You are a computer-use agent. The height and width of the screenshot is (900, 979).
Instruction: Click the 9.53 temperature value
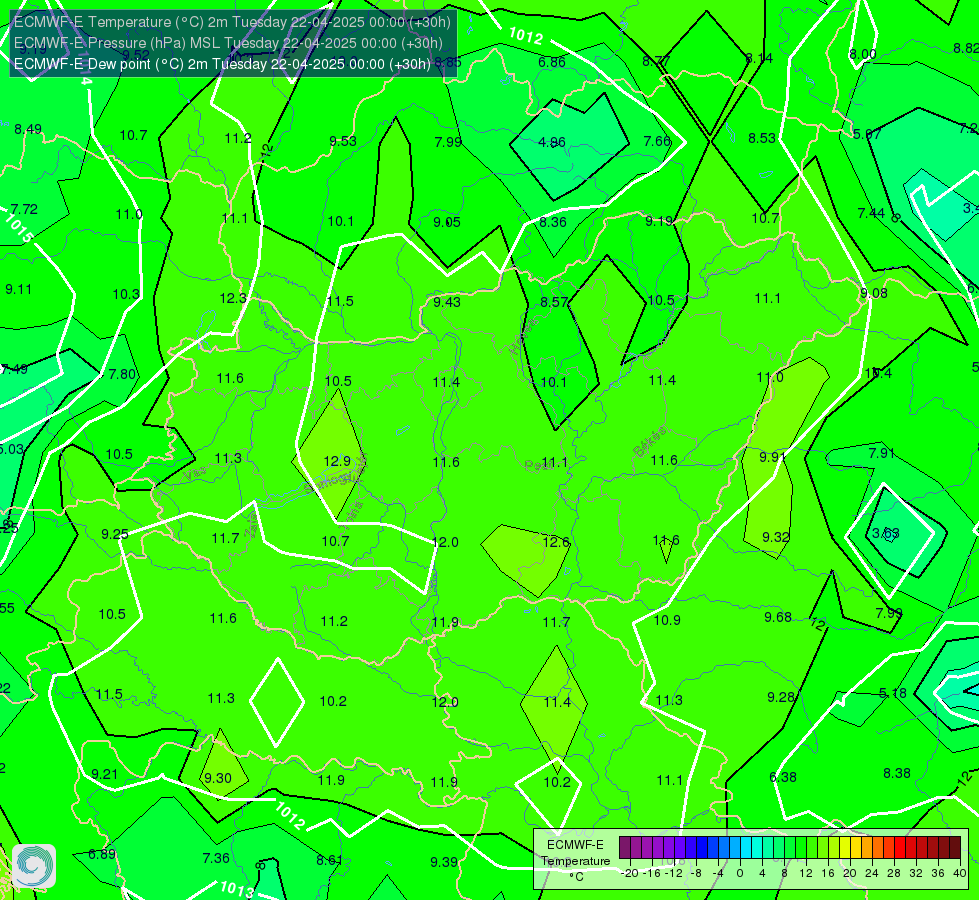click(343, 141)
